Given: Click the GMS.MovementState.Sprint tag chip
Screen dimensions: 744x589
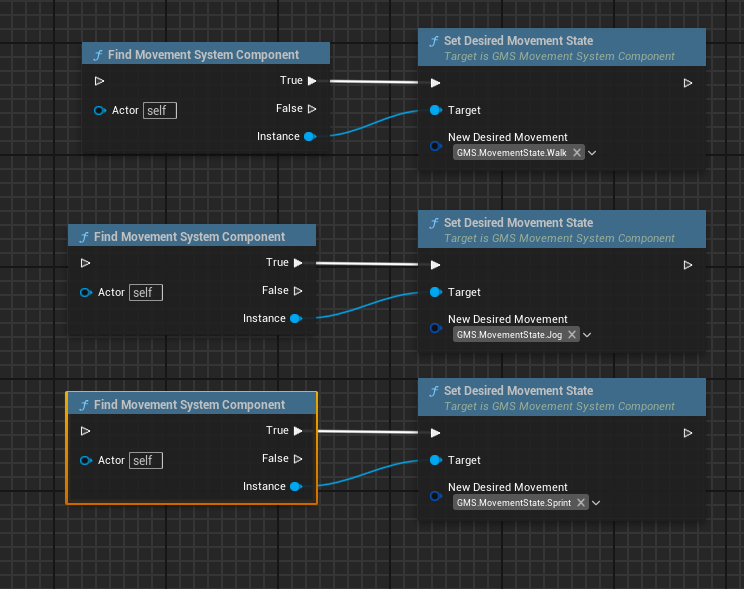Looking at the screenshot, I should (513, 503).
